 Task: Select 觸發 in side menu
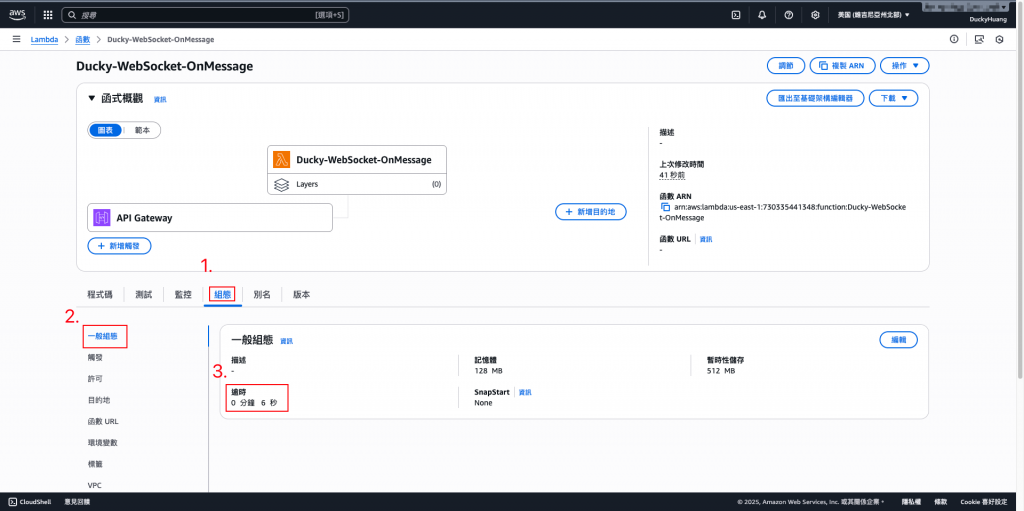(95, 357)
